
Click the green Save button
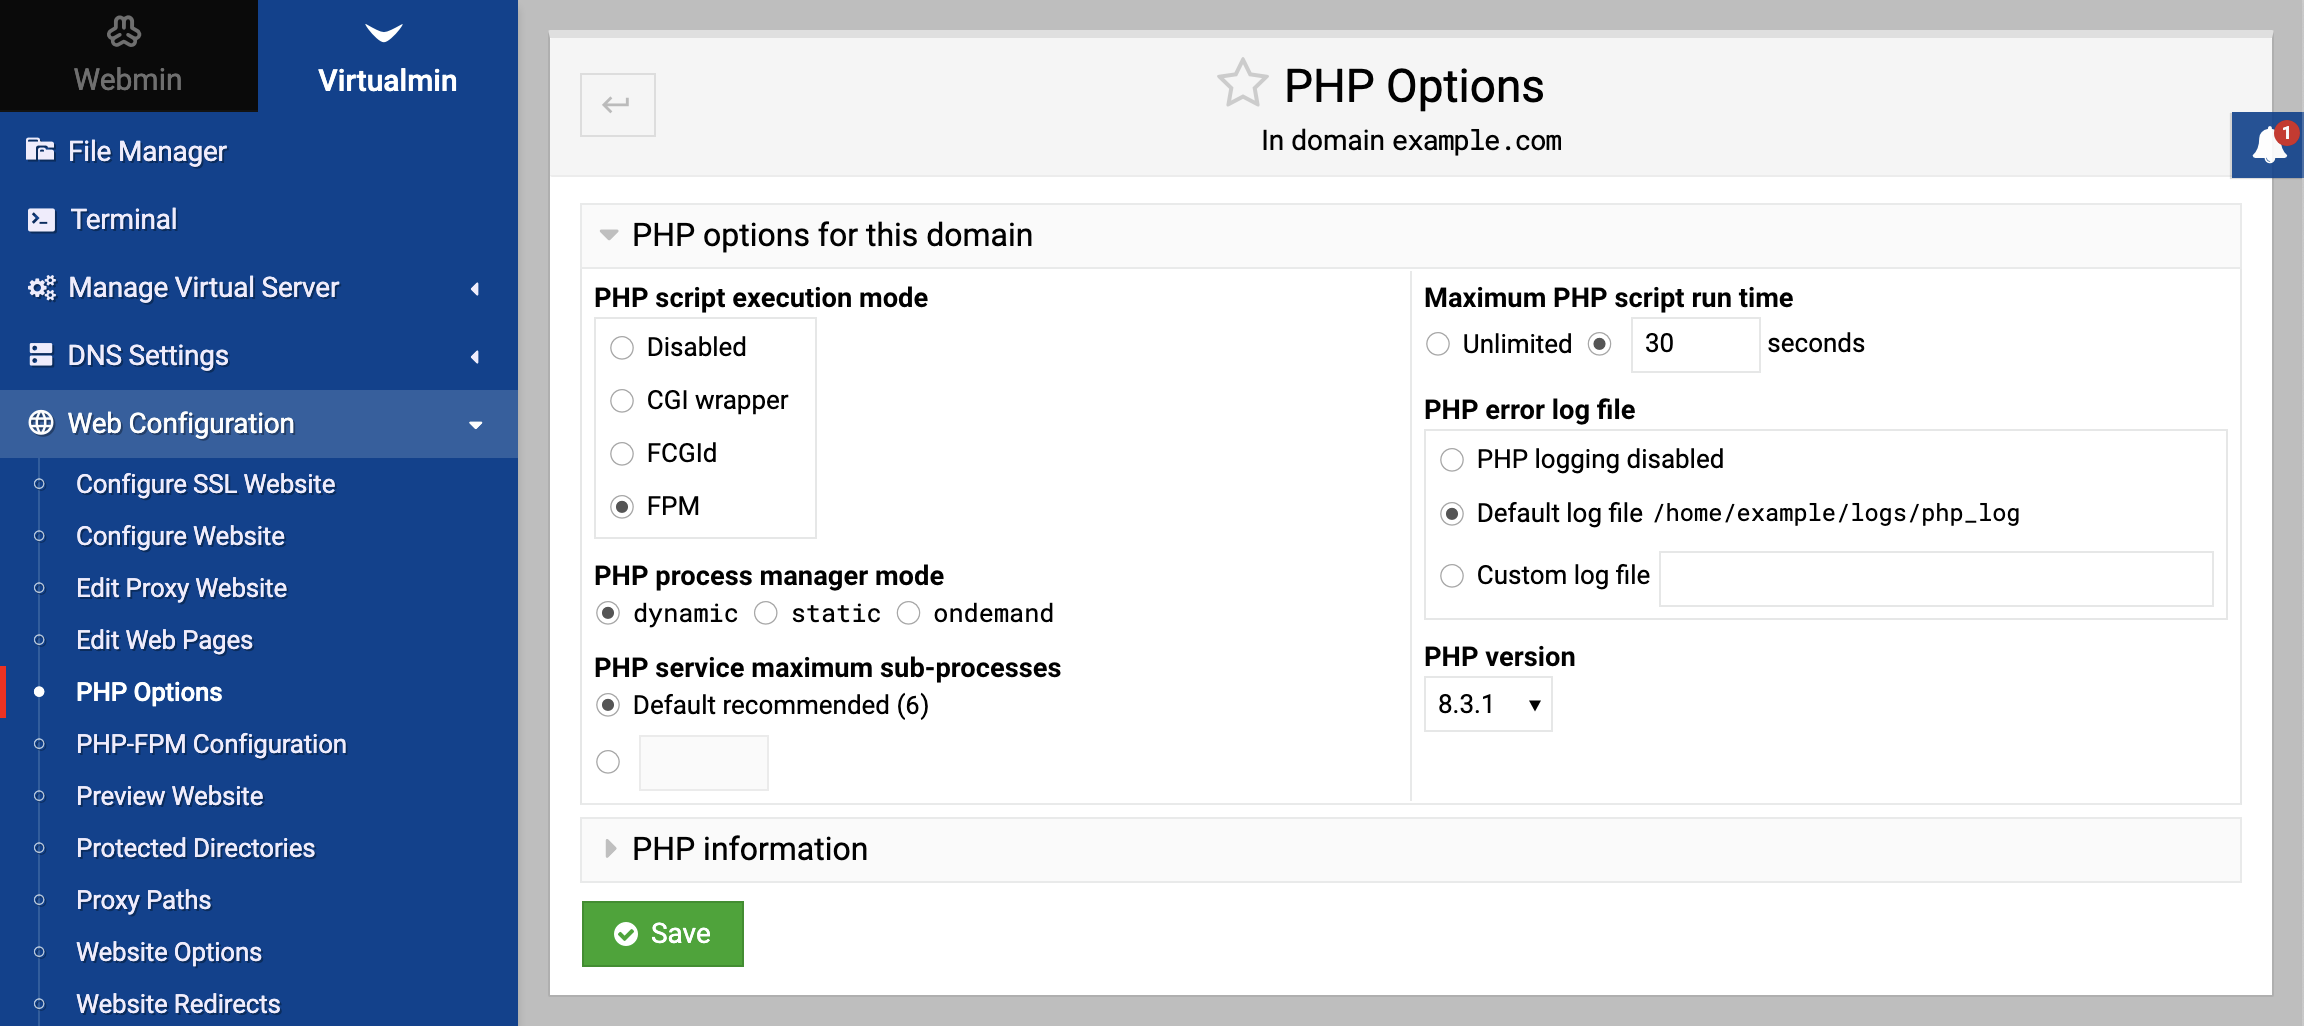662,934
